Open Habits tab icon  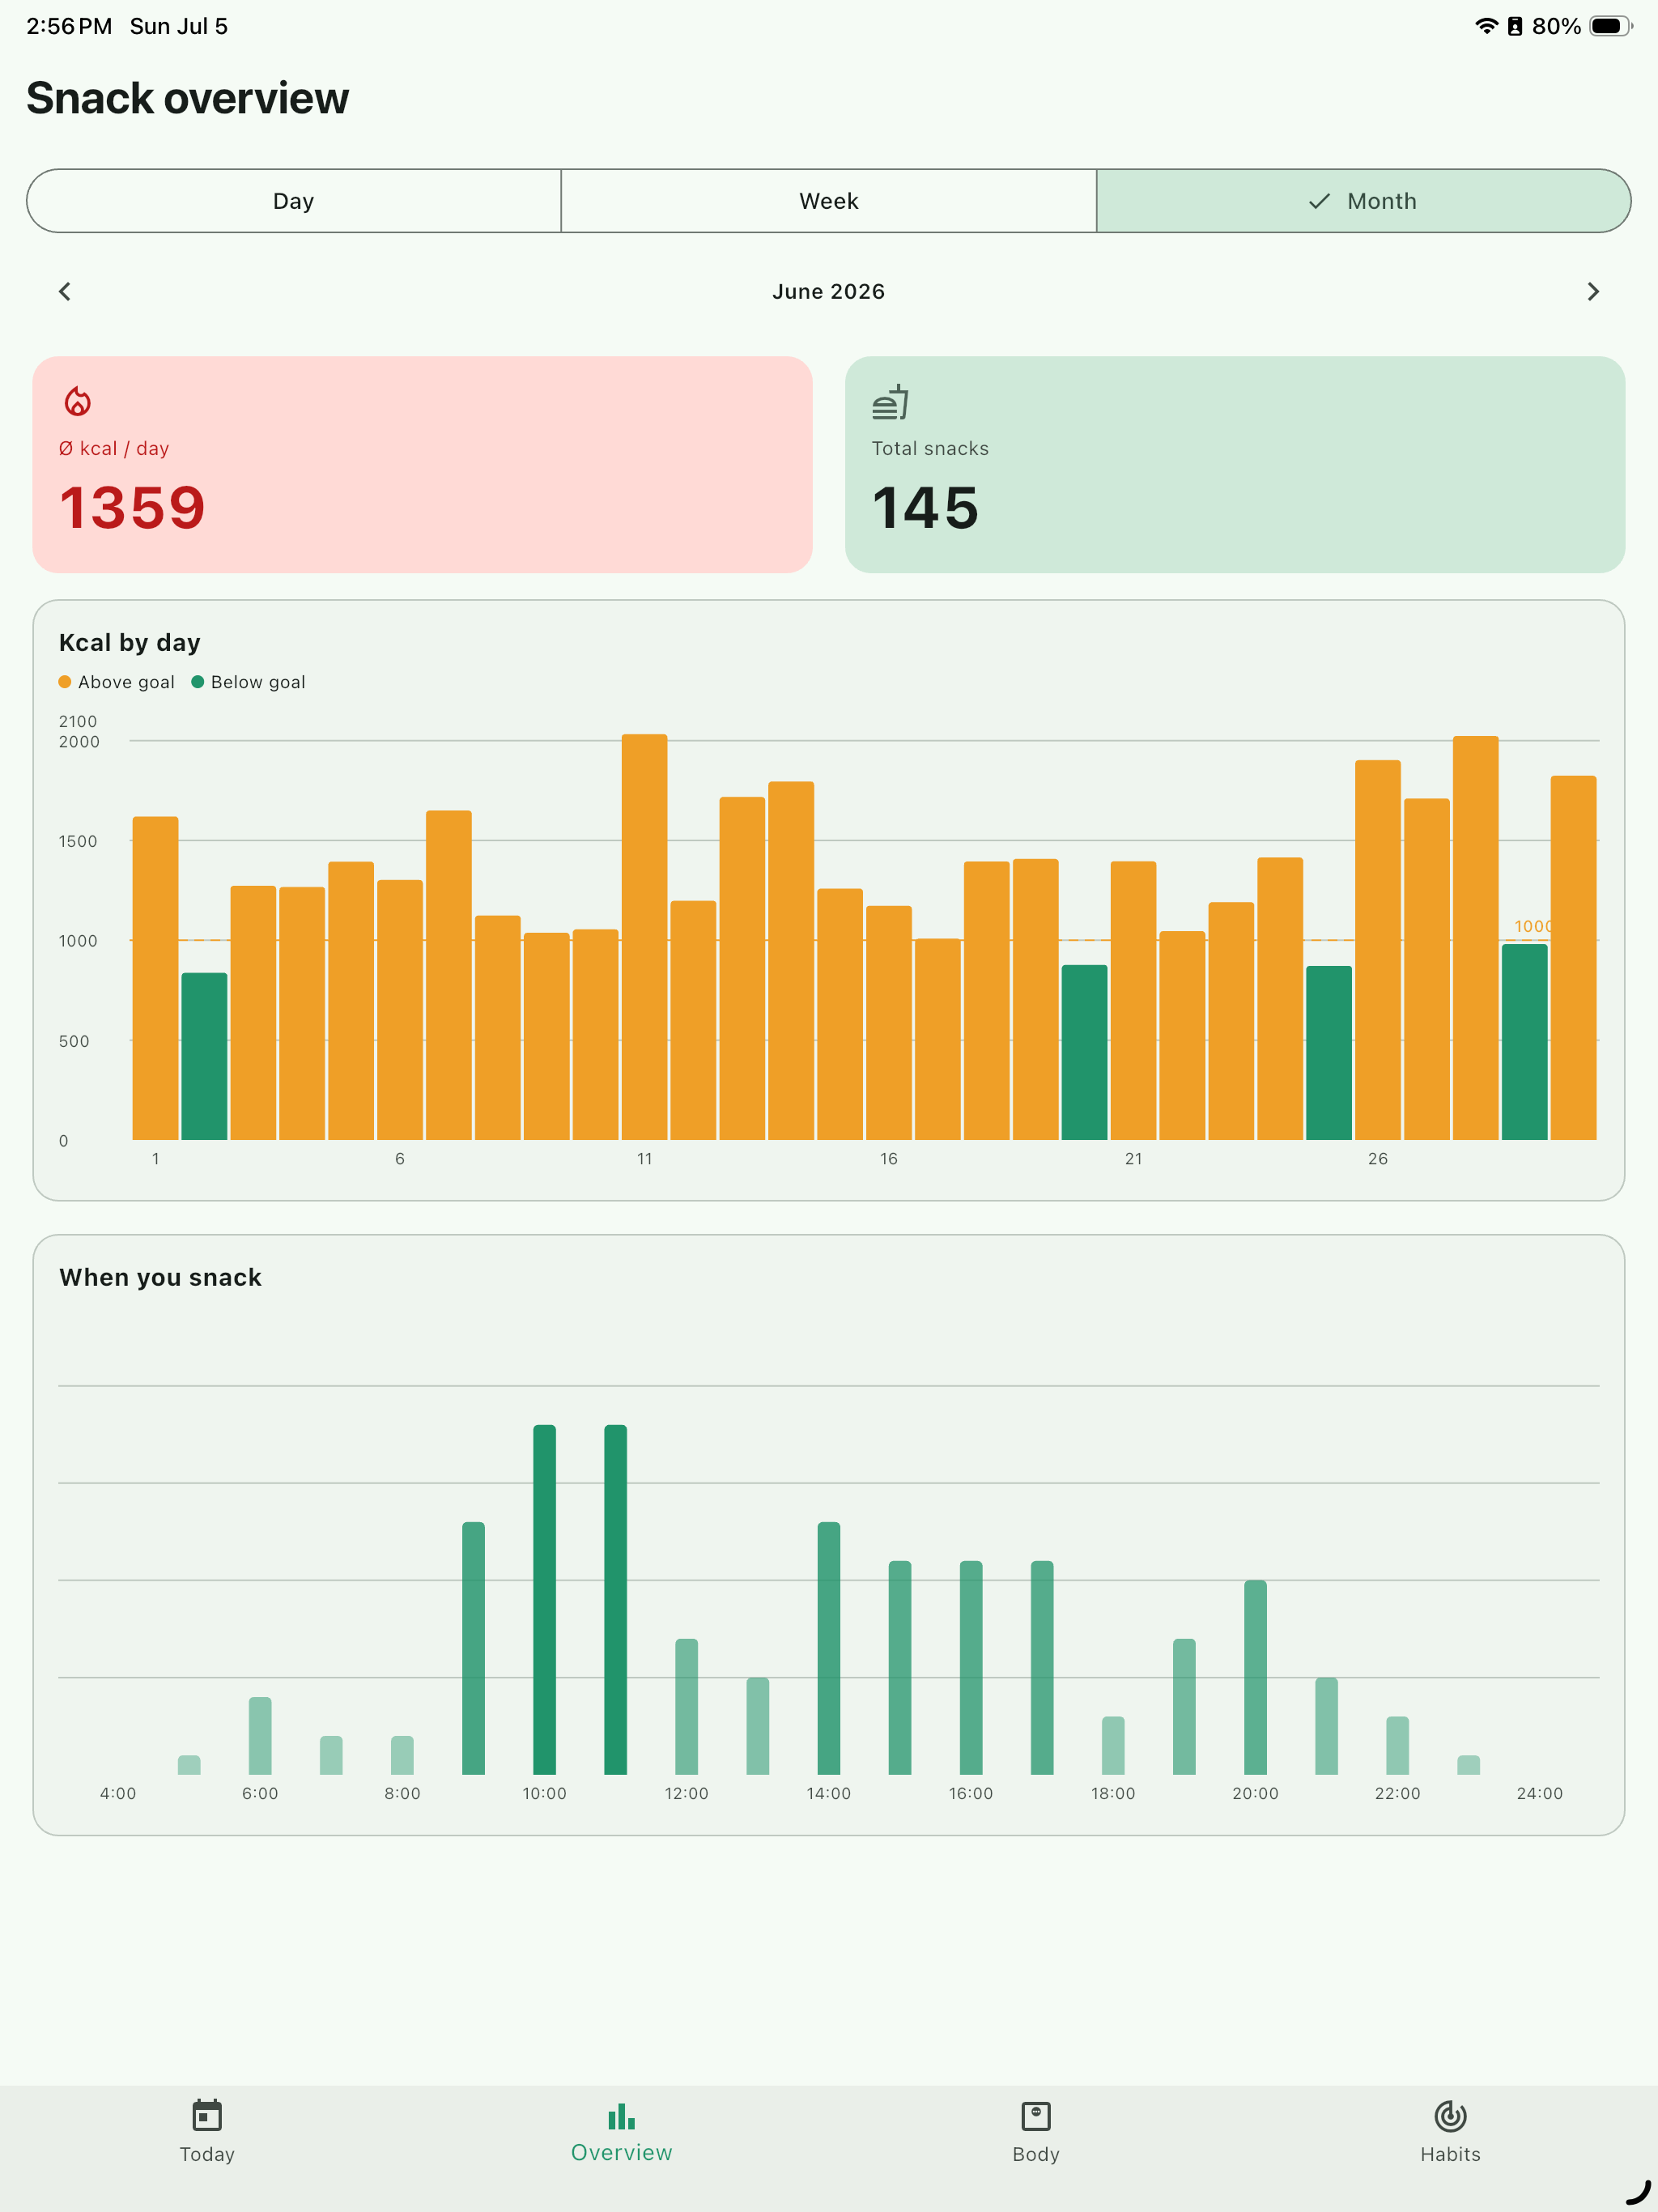pyautogui.click(x=1450, y=2116)
